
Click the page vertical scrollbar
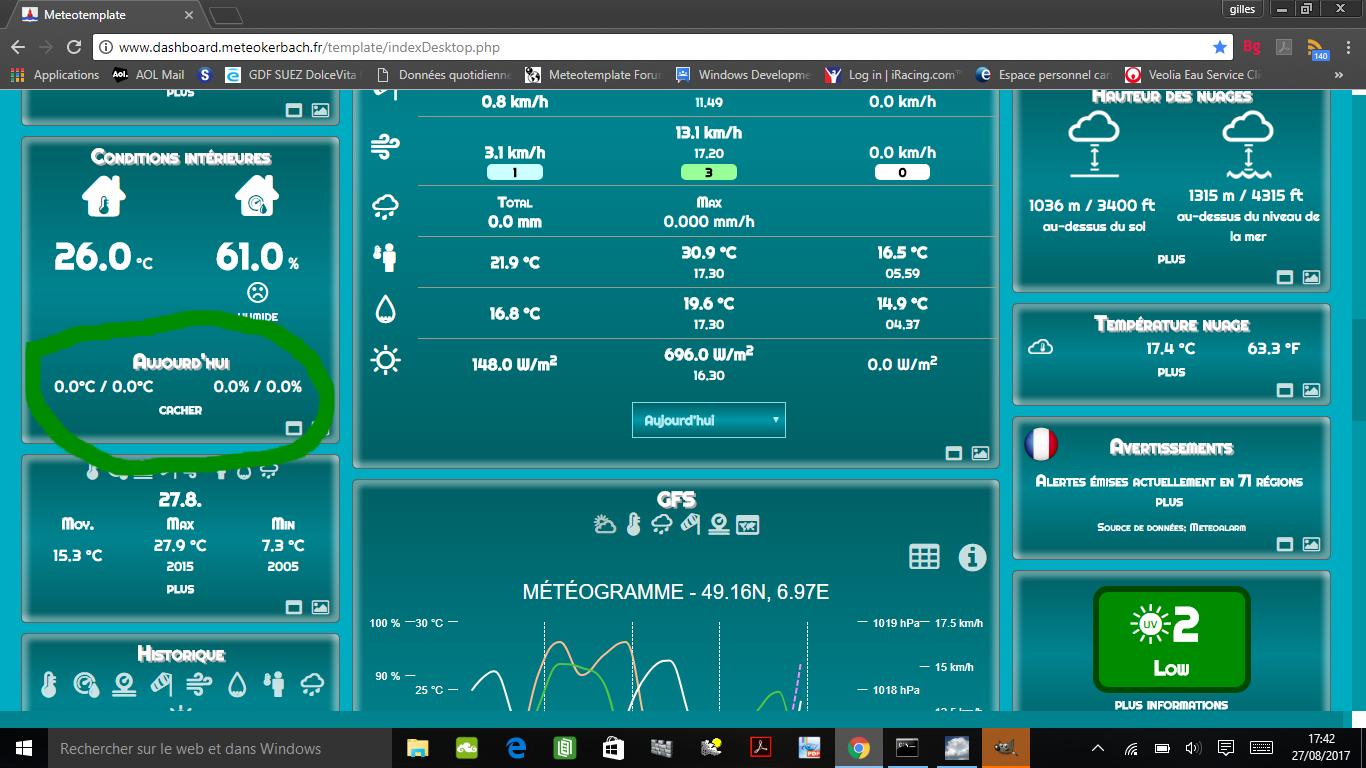(x=1357, y=400)
